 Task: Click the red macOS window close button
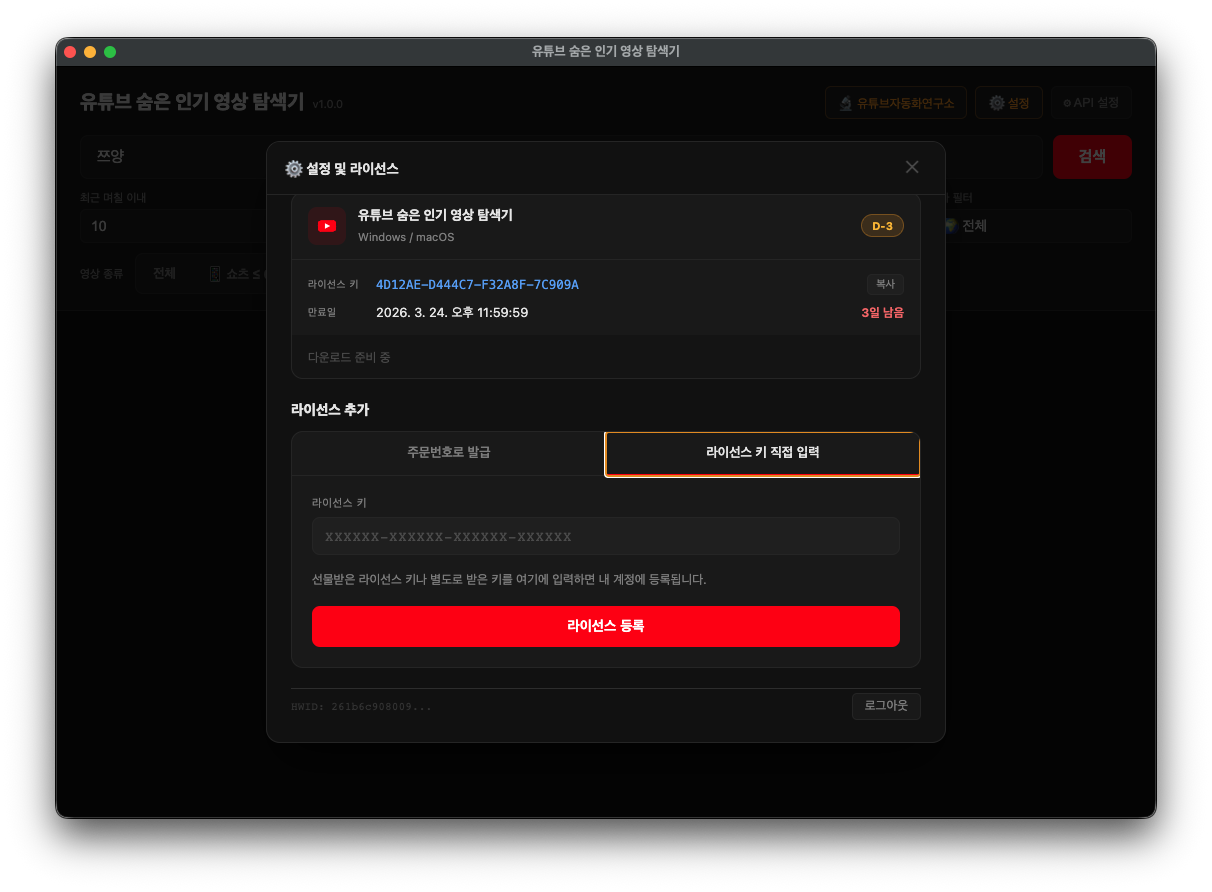70,52
